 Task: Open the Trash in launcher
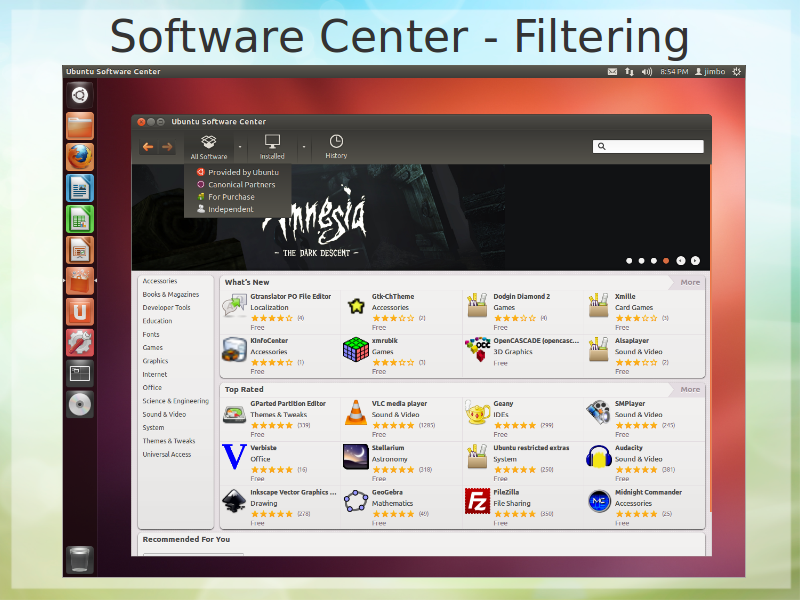(x=80, y=559)
